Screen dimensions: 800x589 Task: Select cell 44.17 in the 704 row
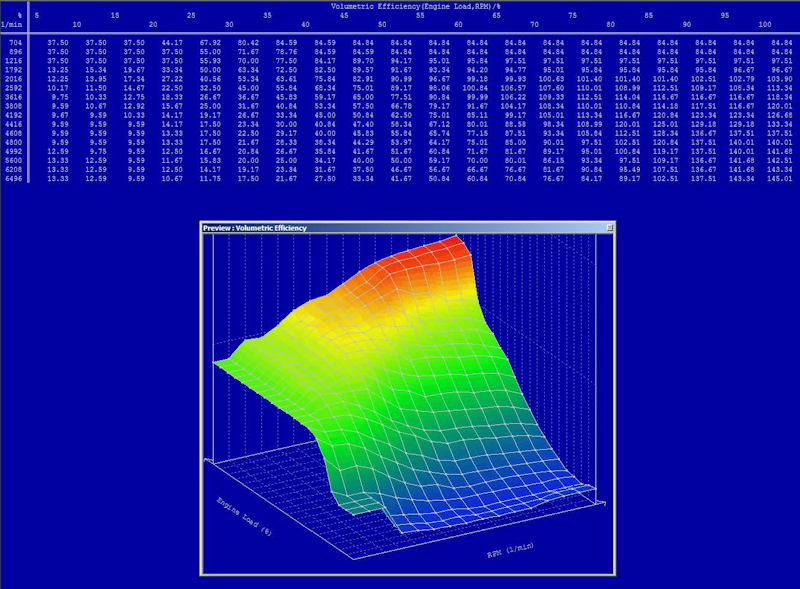pyautogui.click(x=172, y=43)
